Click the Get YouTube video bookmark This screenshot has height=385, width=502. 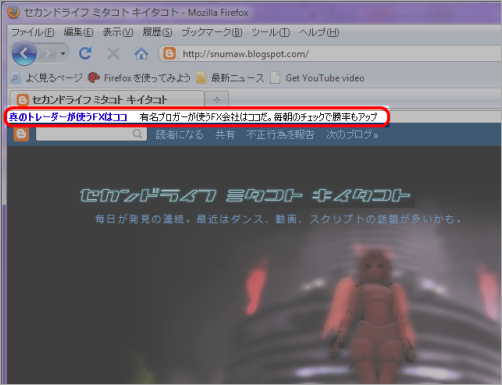point(317,78)
